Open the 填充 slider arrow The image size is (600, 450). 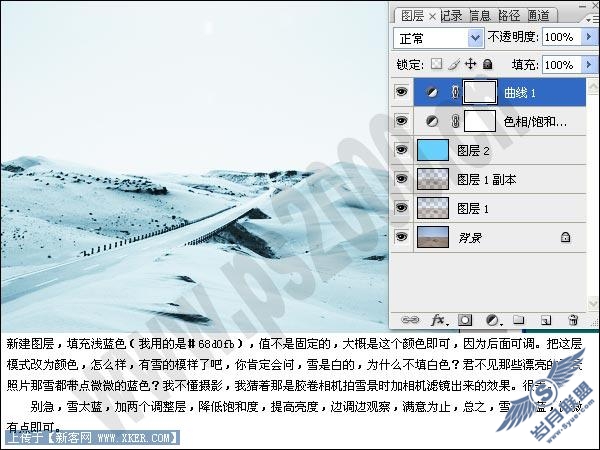[589, 64]
